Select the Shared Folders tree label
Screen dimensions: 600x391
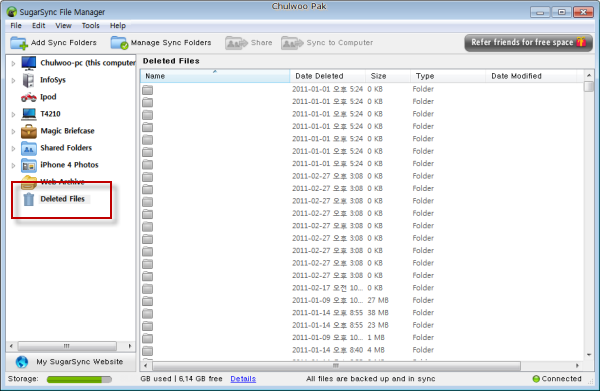[x=66, y=148]
